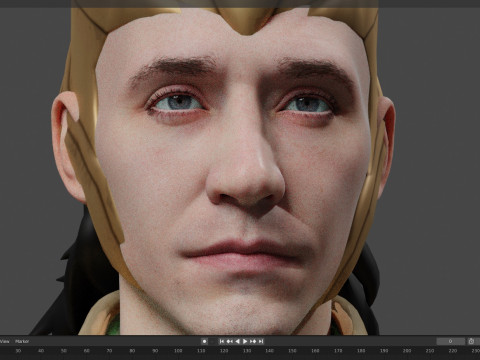Click frame 150 on the timeline ruler
This screenshot has height=360, width=480.
[x=292, y=351]
